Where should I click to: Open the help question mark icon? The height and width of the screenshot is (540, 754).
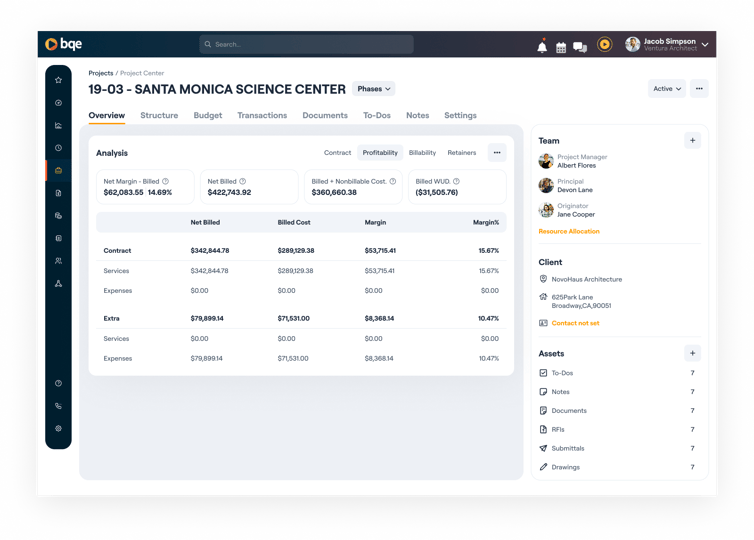[58, 383]
